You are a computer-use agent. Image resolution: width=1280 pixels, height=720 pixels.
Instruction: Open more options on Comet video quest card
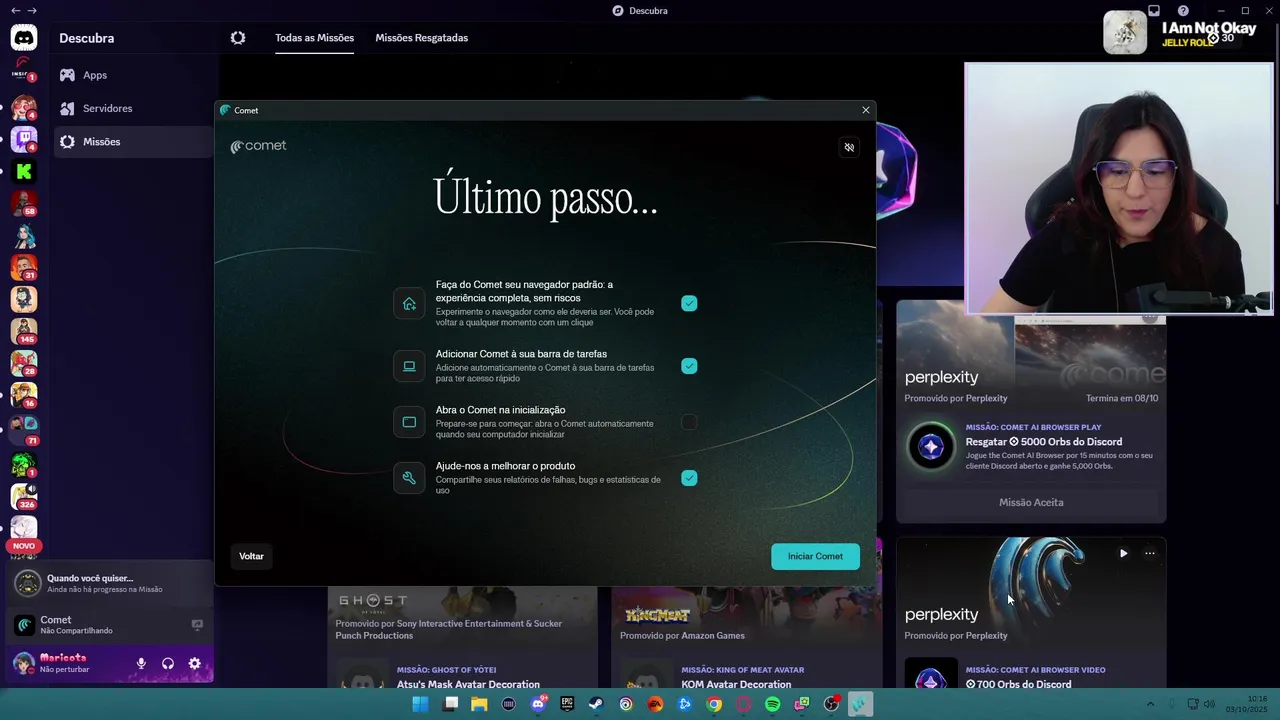pyautogui.click(x=1150, y=553)
